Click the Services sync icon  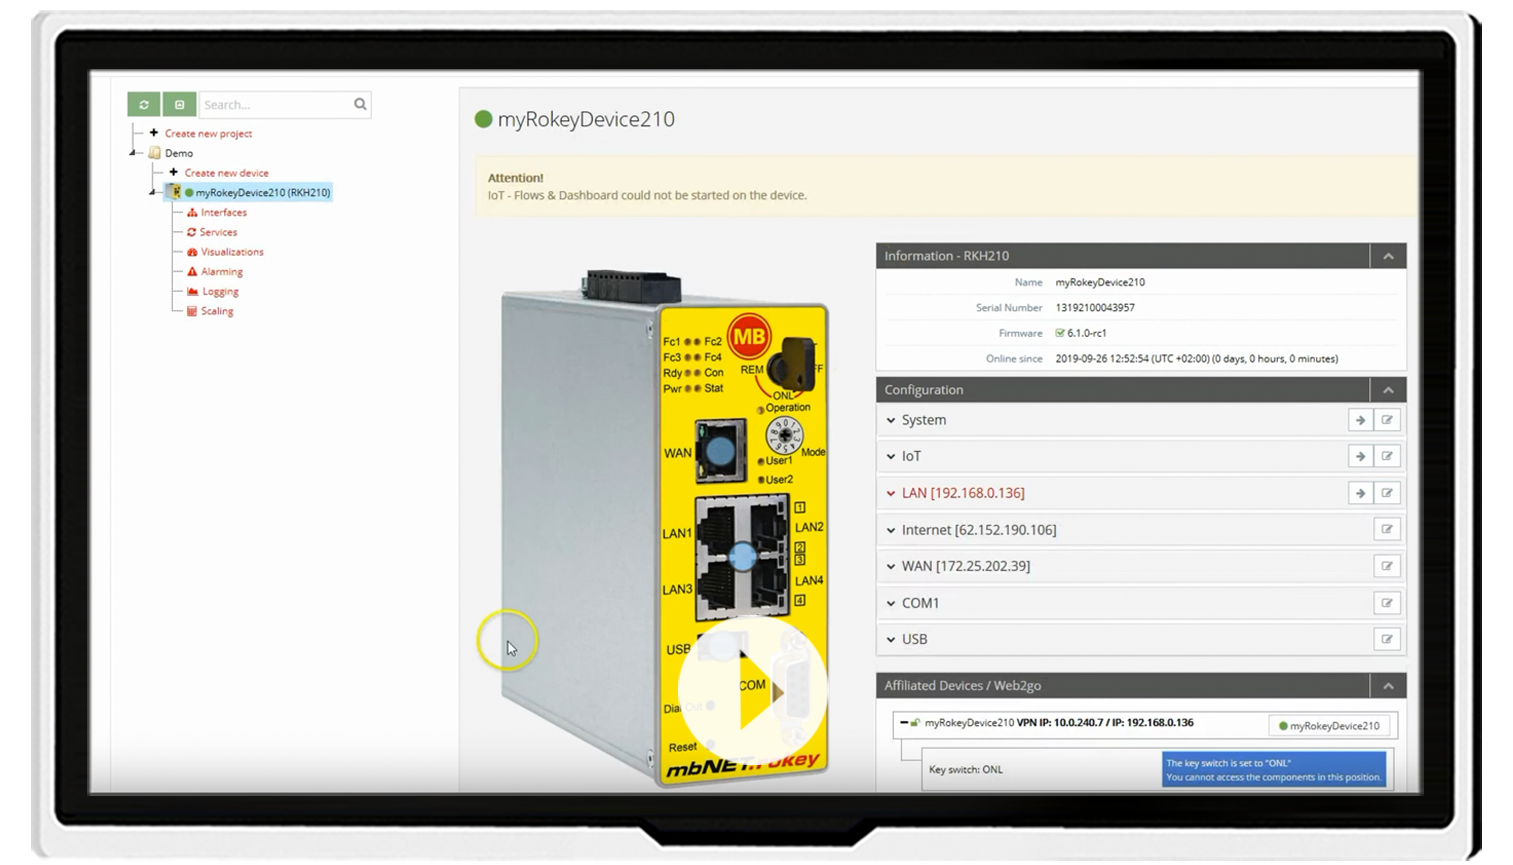192,232
